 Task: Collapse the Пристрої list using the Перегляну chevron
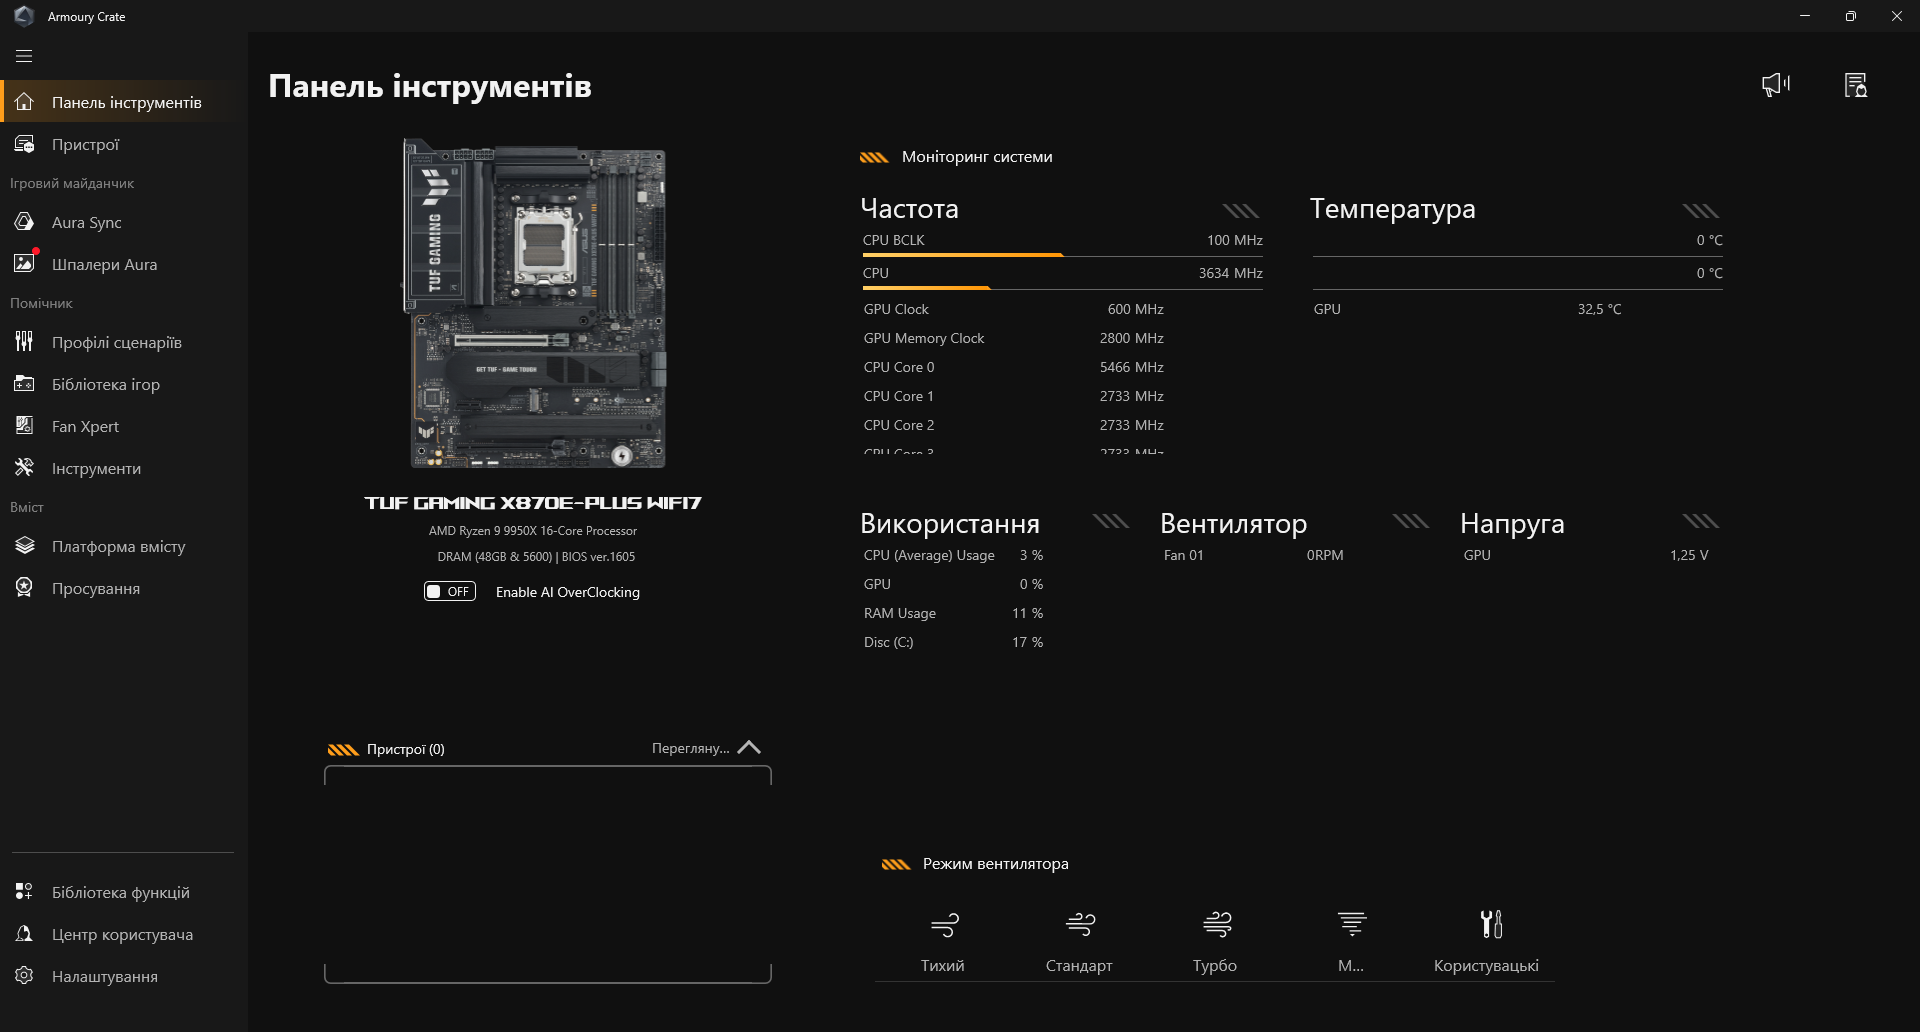[x=749, y=748]
